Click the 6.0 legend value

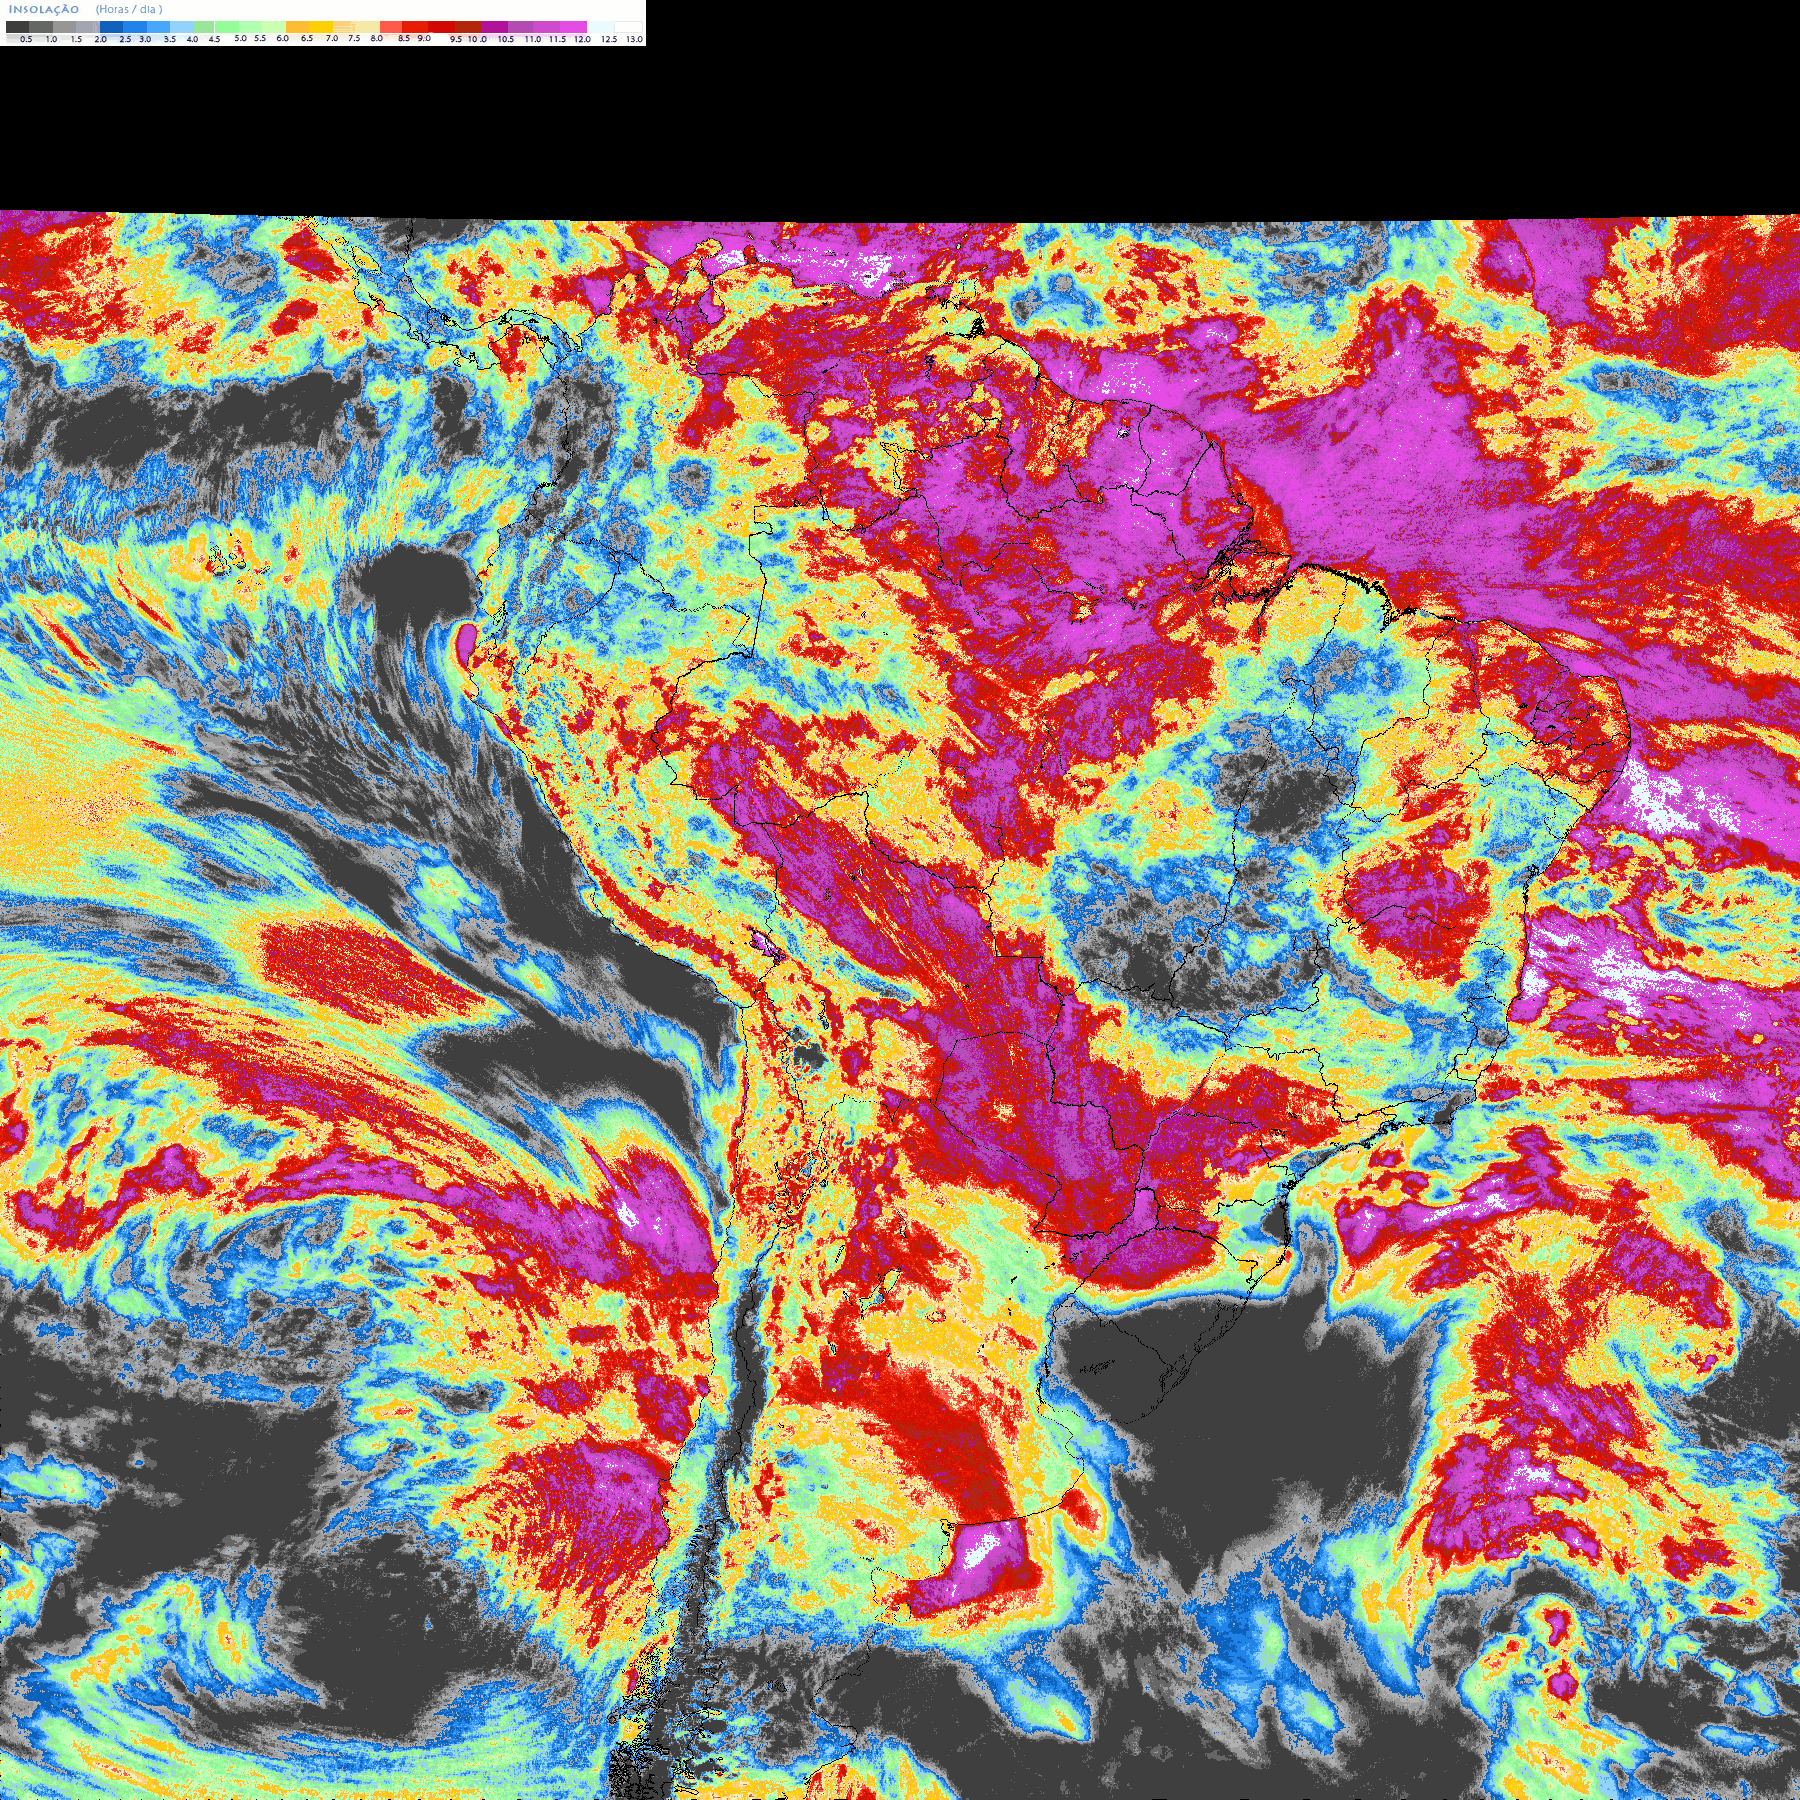(282, 38)
